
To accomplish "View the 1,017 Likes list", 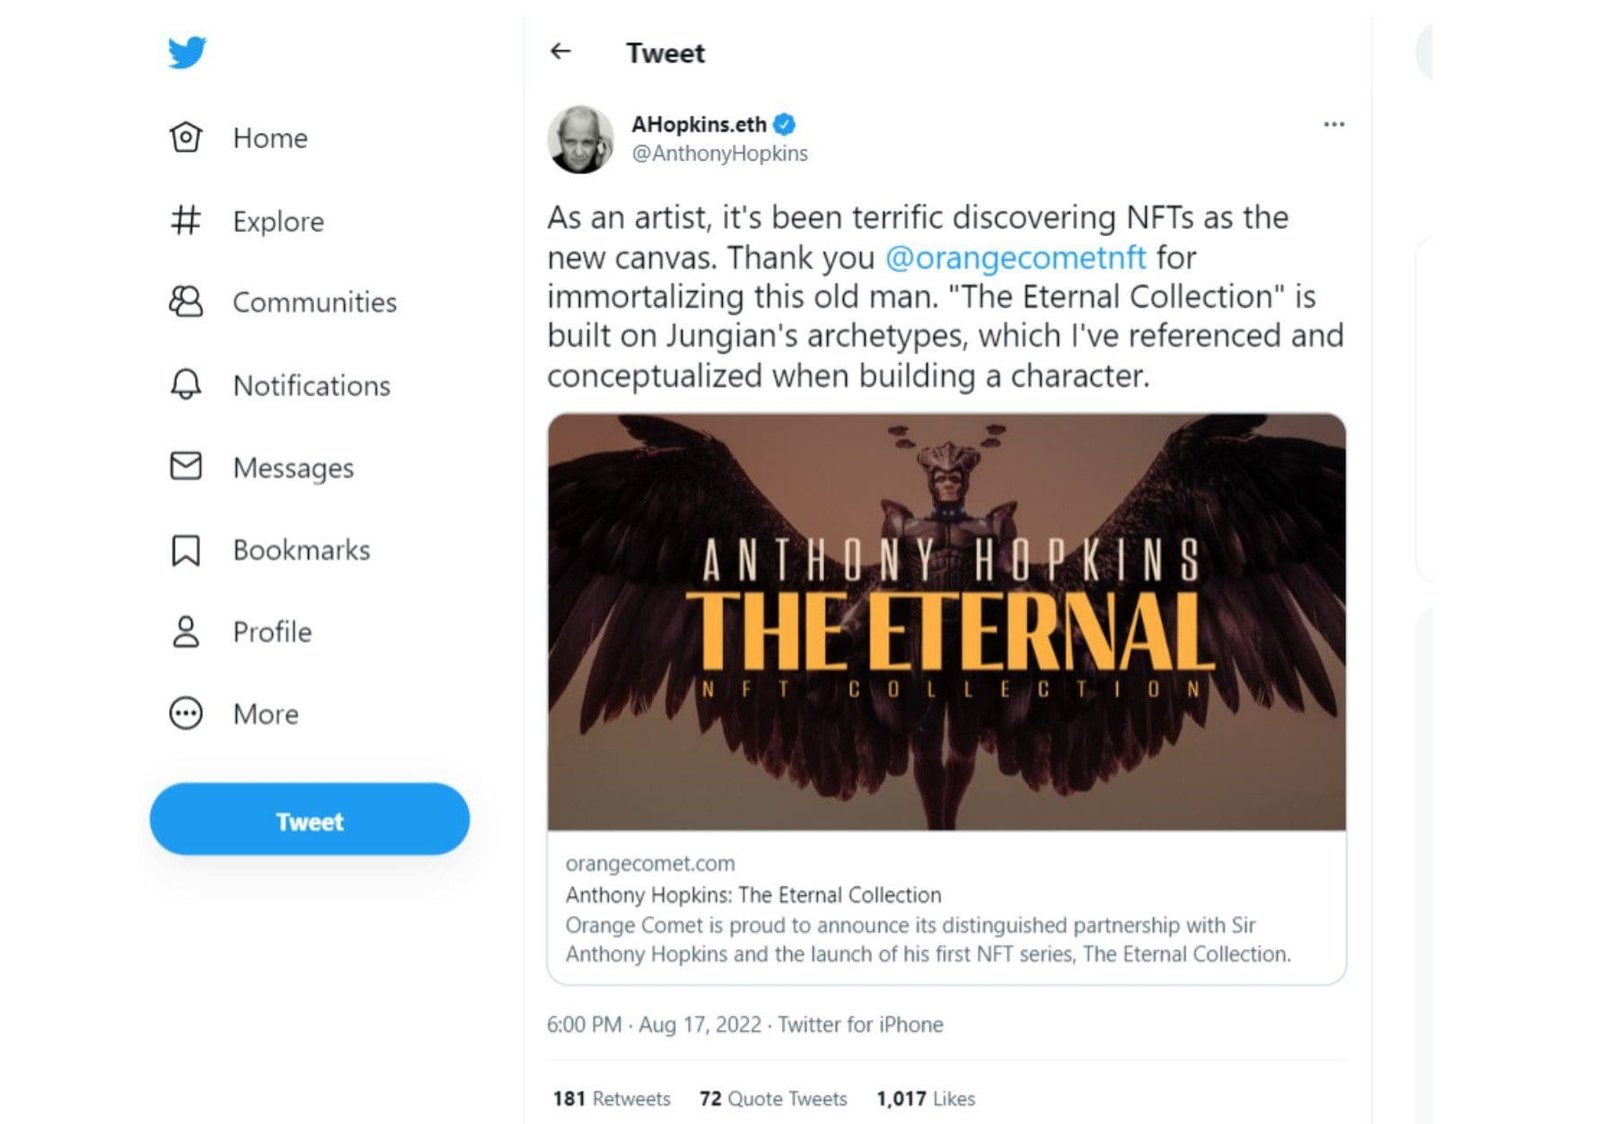I will 925,1099.
